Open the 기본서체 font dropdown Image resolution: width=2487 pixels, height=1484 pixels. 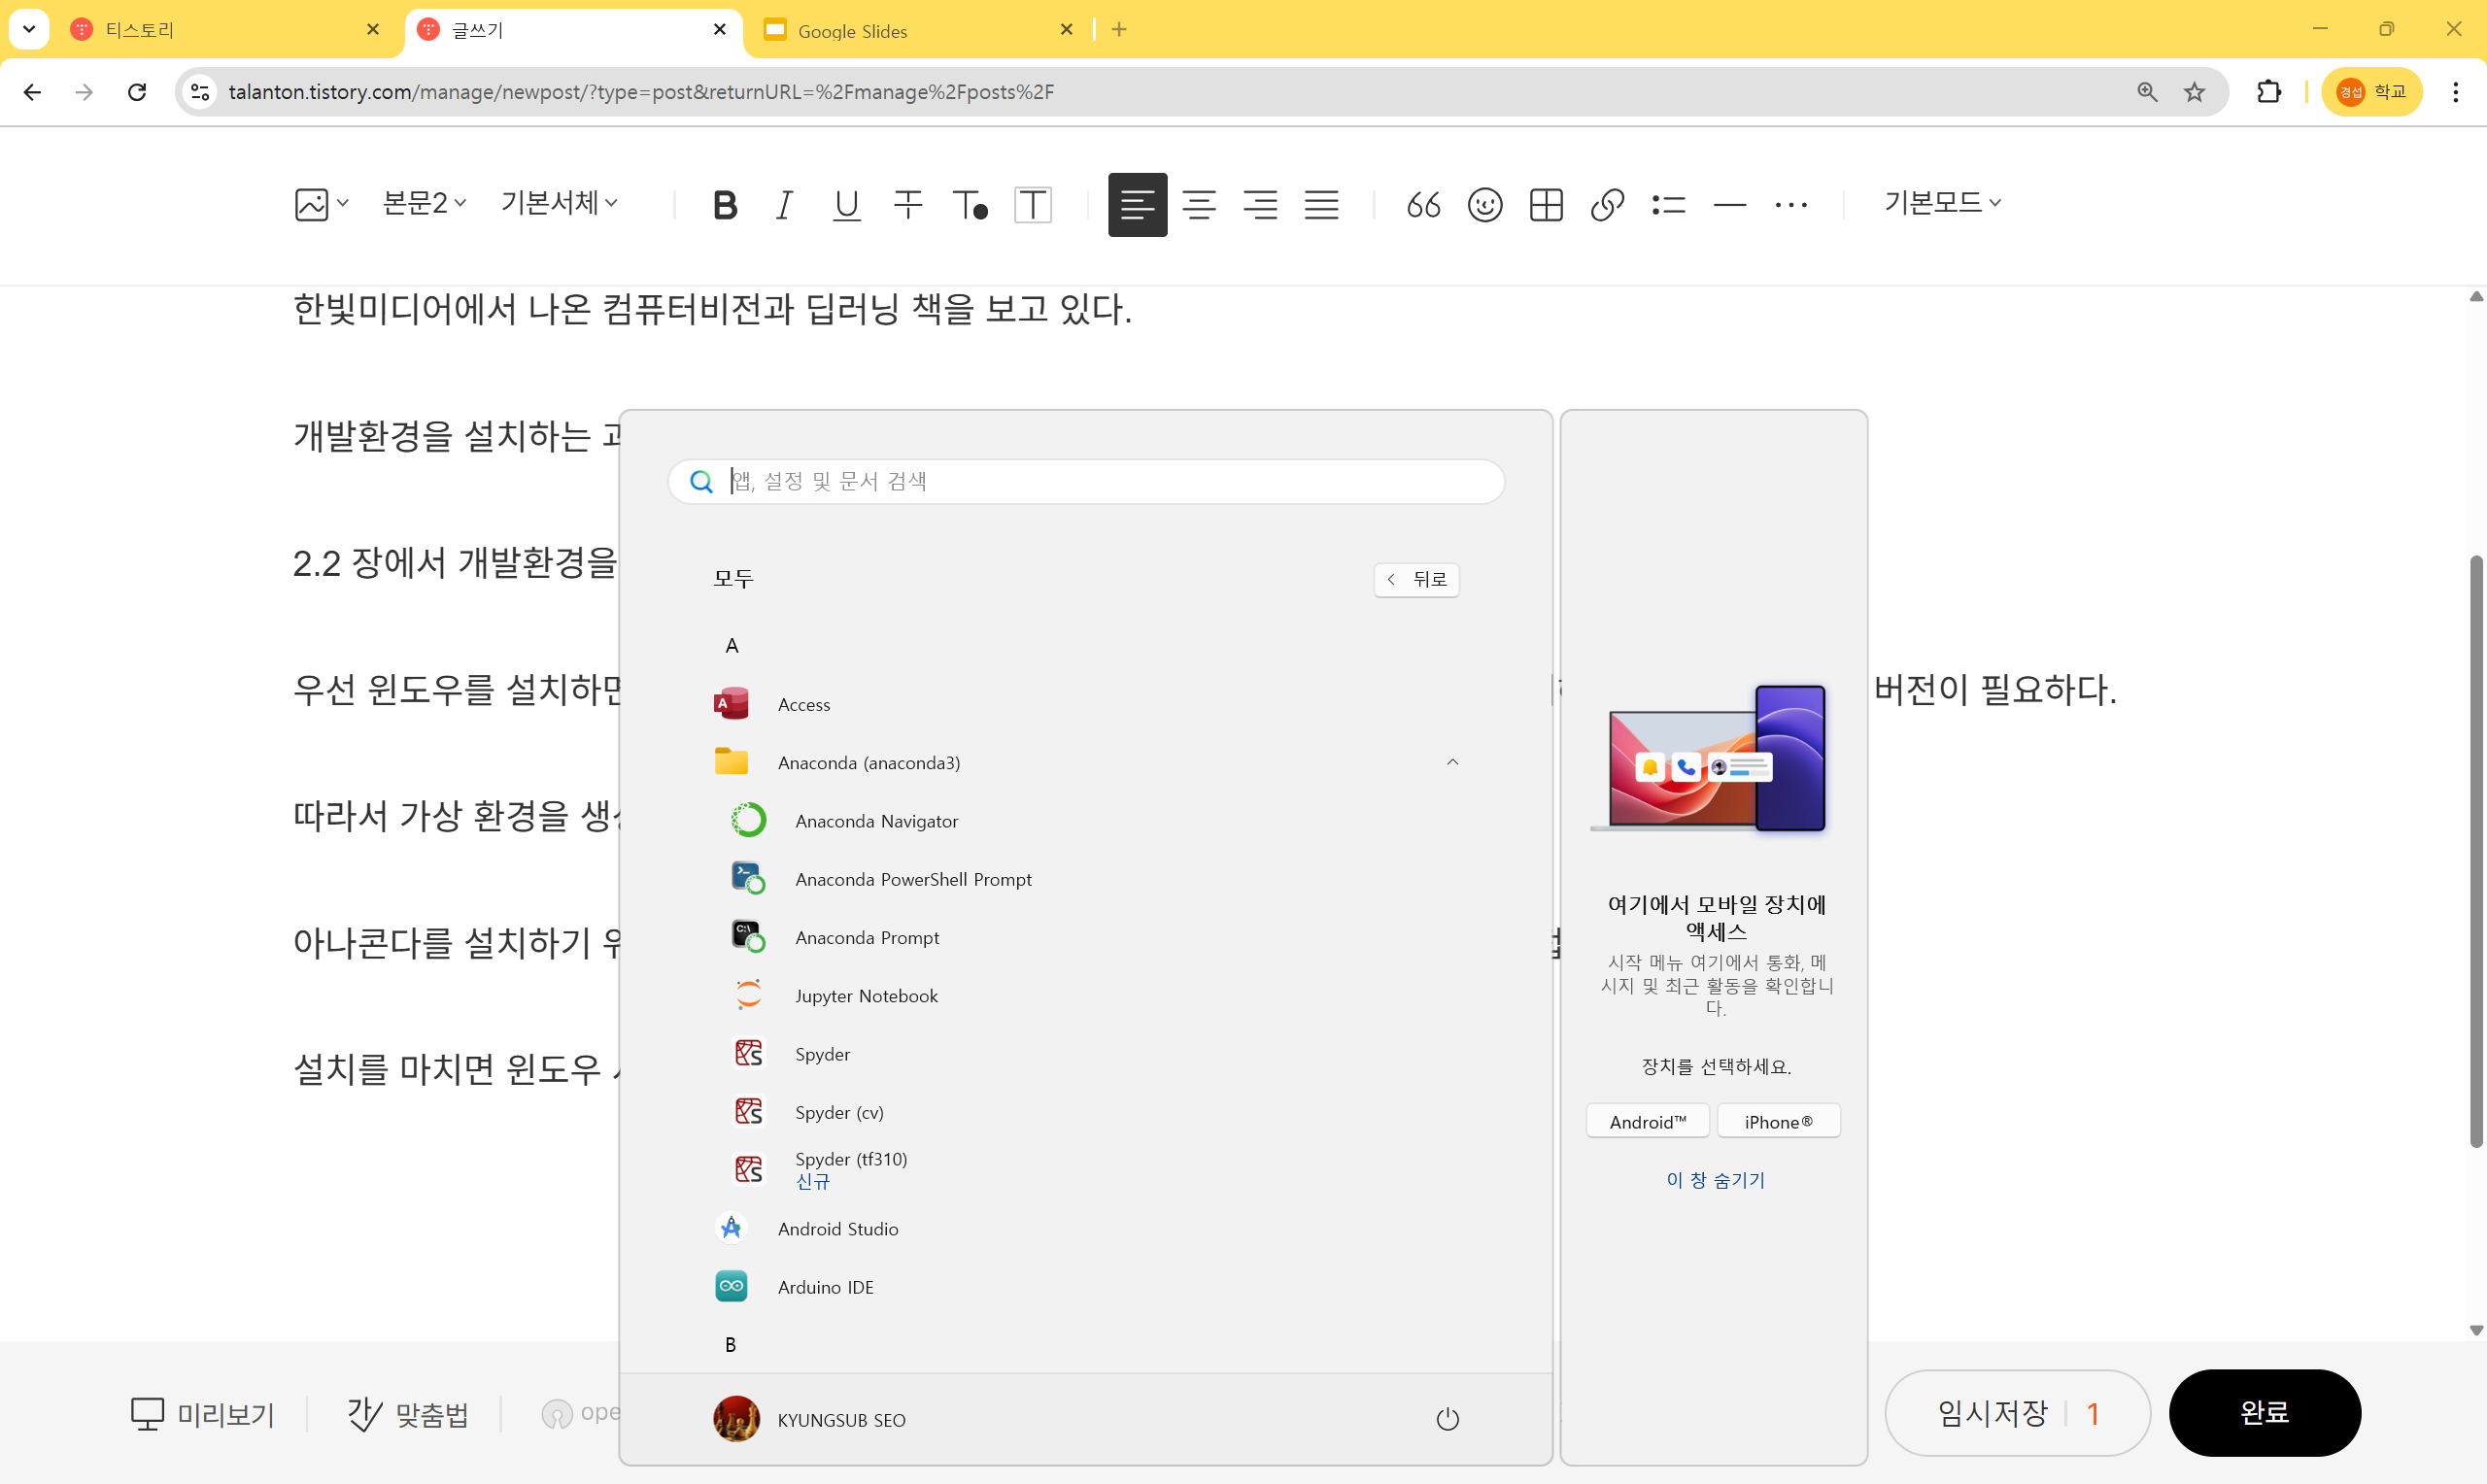pyautogui.click(x=559, y=203)
